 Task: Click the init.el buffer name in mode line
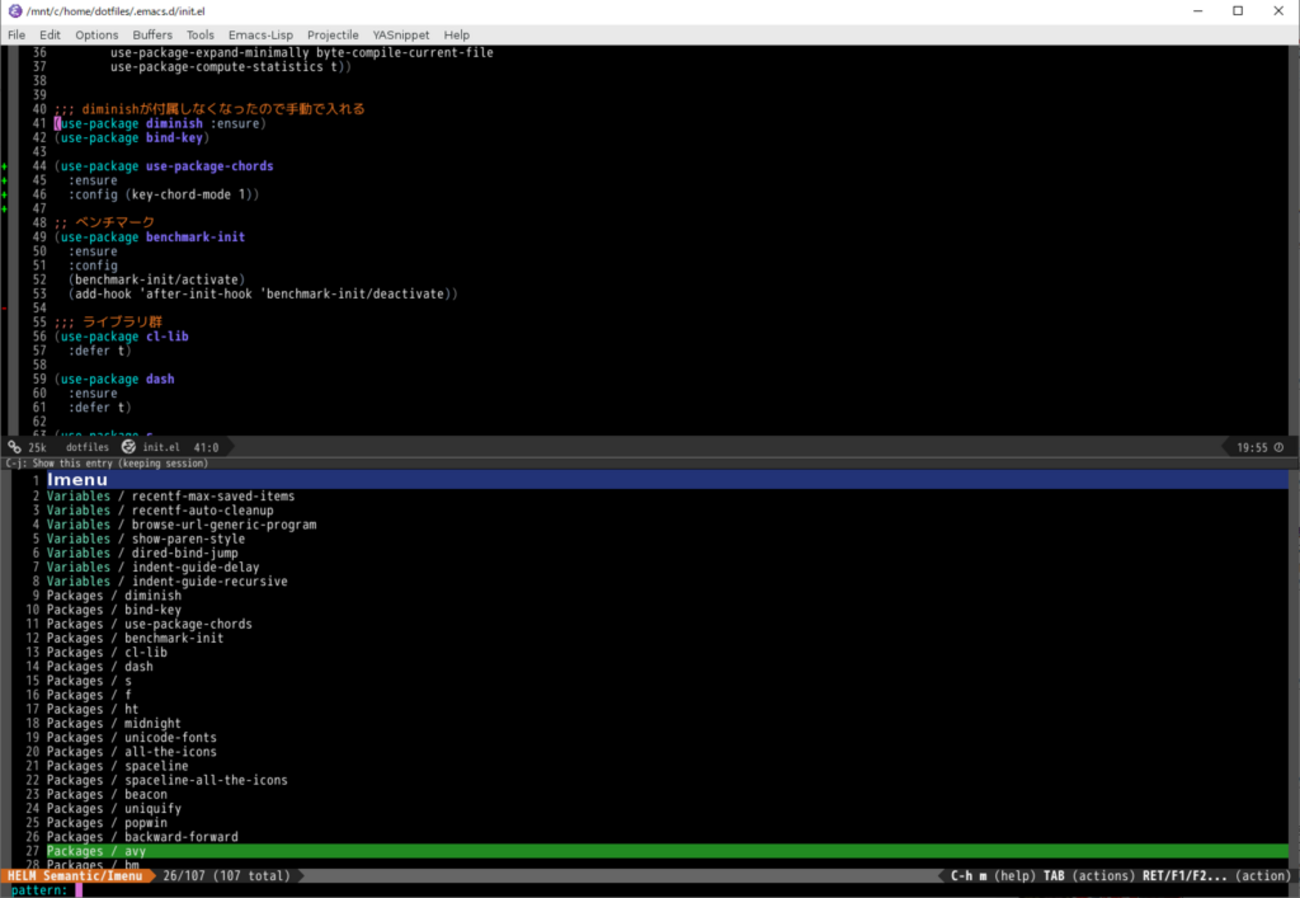161,447
